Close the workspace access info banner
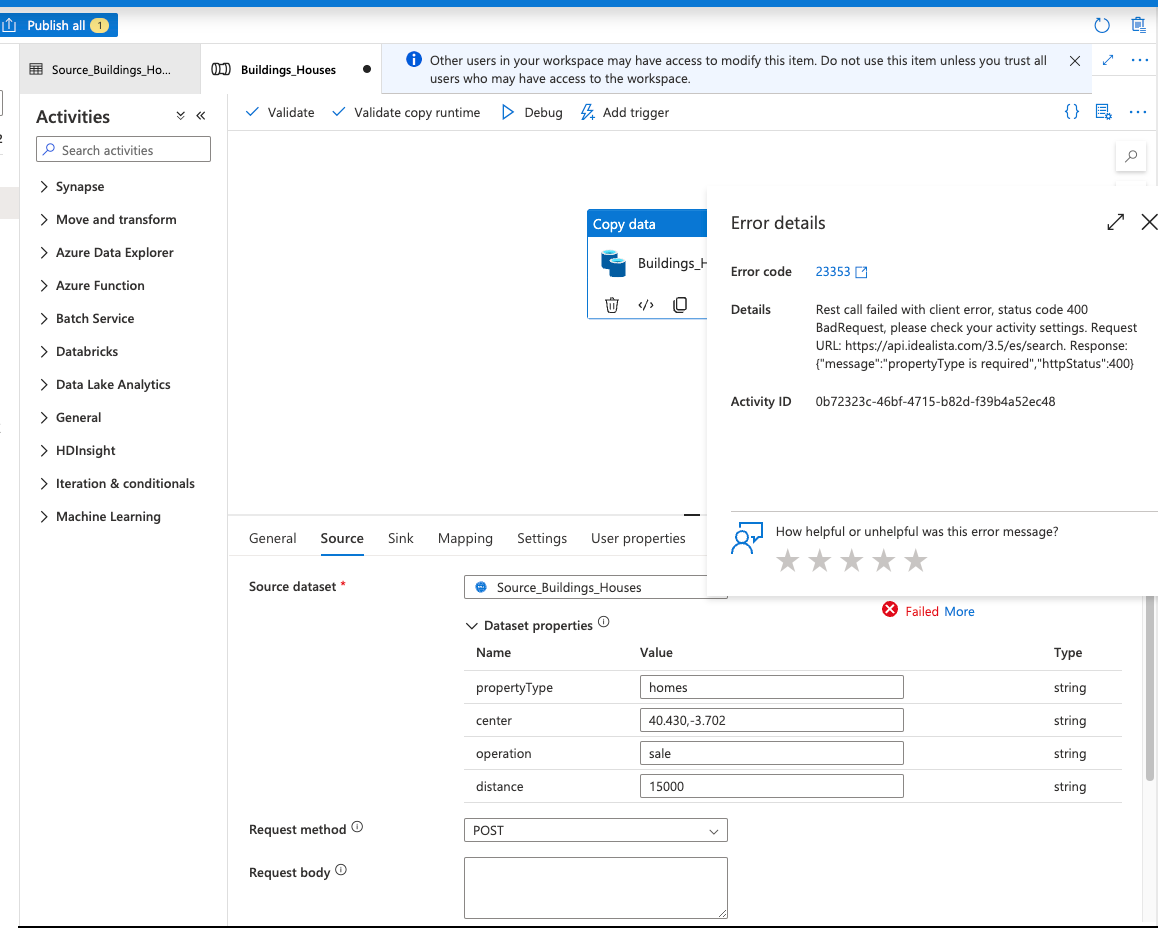The height and width of the screenshot is (928, 1158). (x=1075, y=61)
